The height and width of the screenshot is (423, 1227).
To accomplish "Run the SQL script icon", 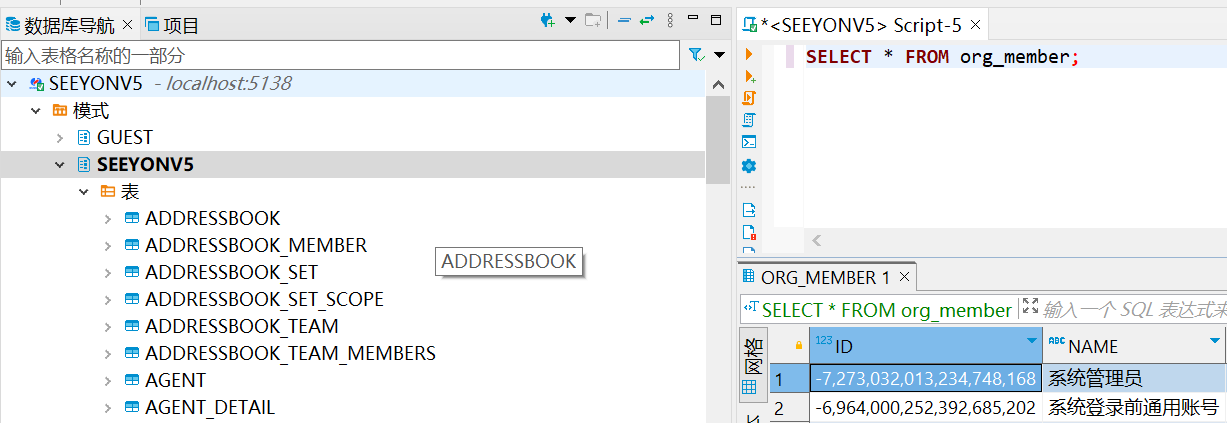I will pos(749,98).
